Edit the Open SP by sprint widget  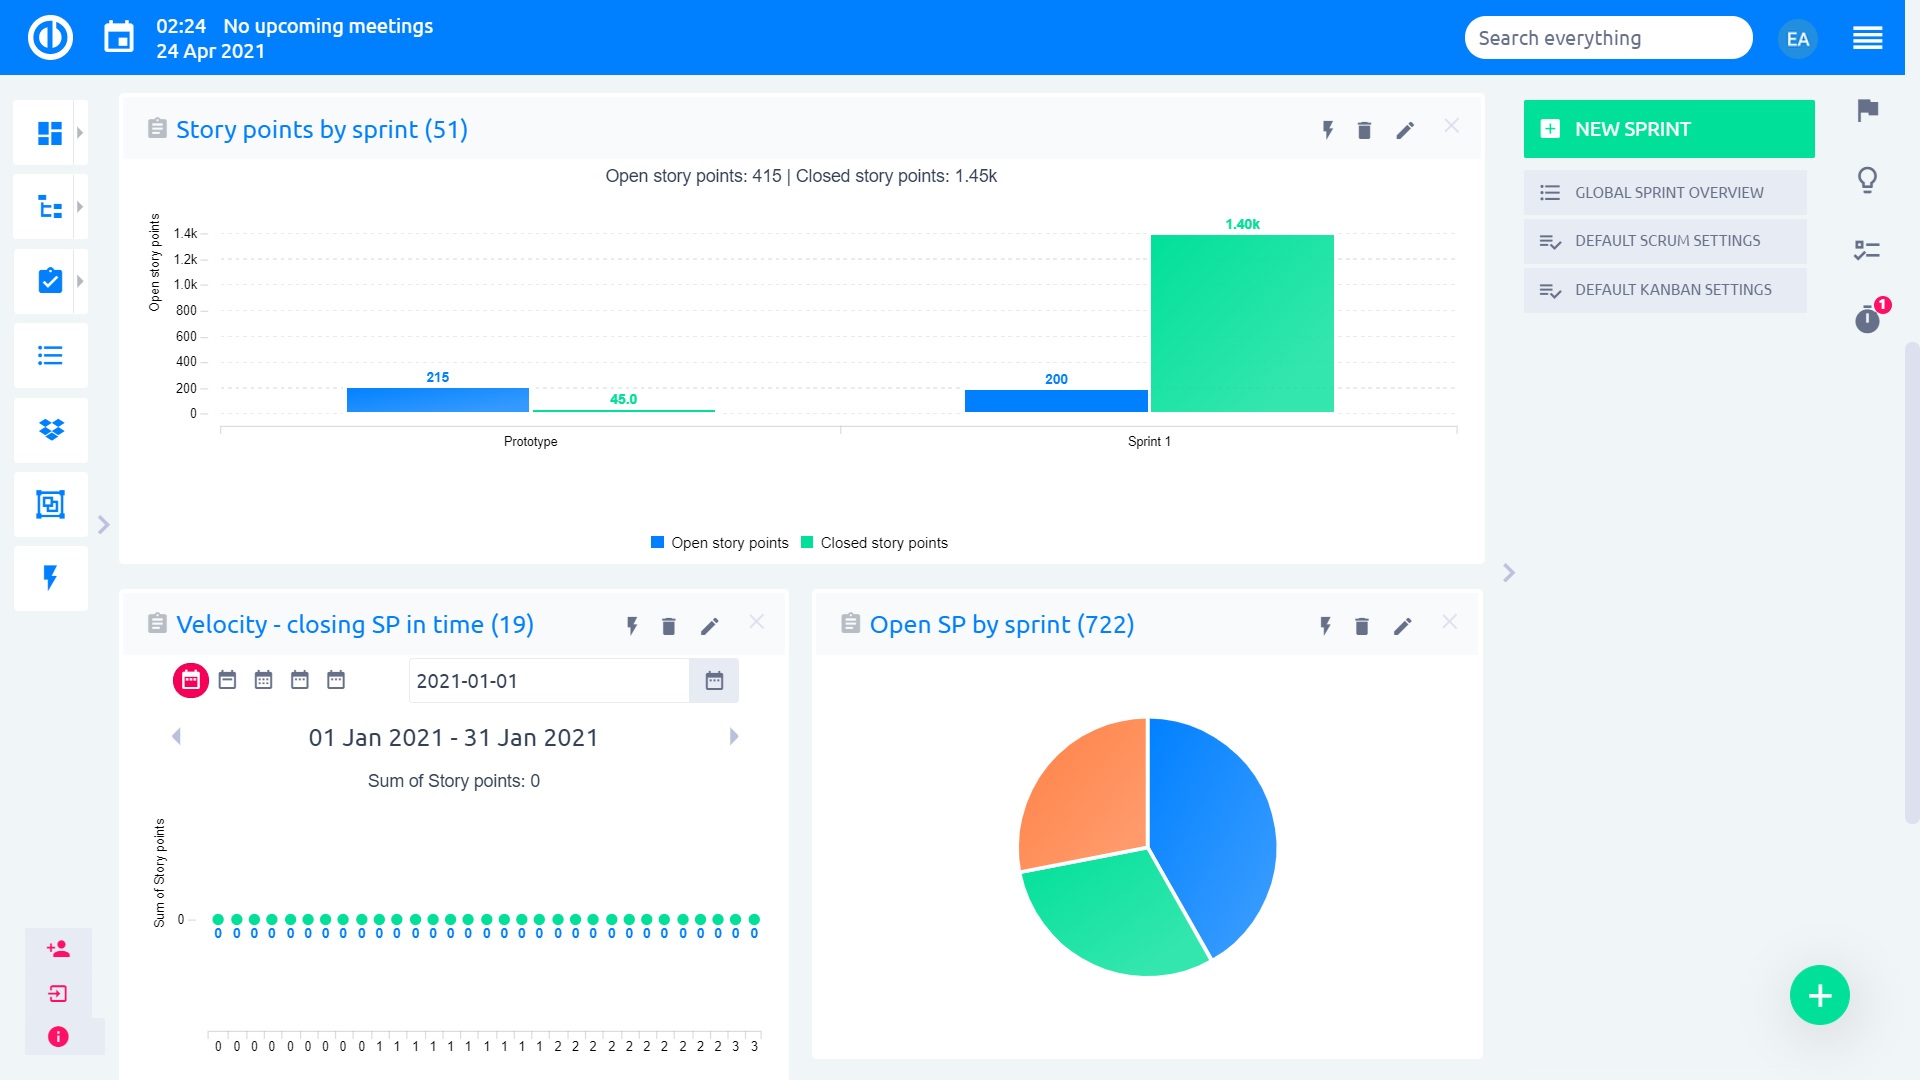(x=1402, y=626)
